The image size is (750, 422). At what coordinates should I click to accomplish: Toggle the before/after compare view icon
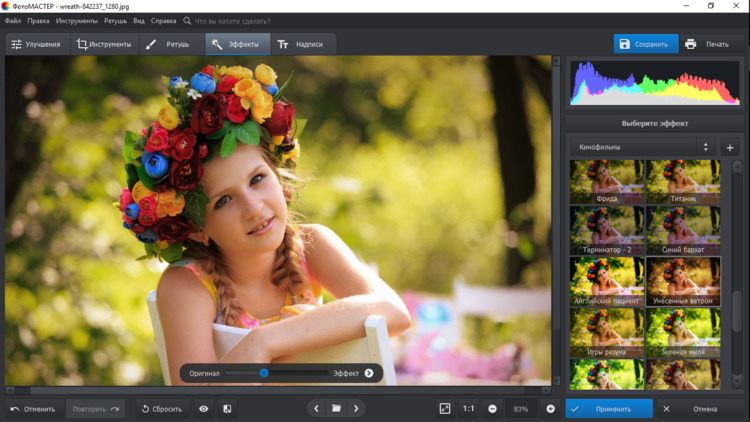pyautogui.click(x=227, y=409)
